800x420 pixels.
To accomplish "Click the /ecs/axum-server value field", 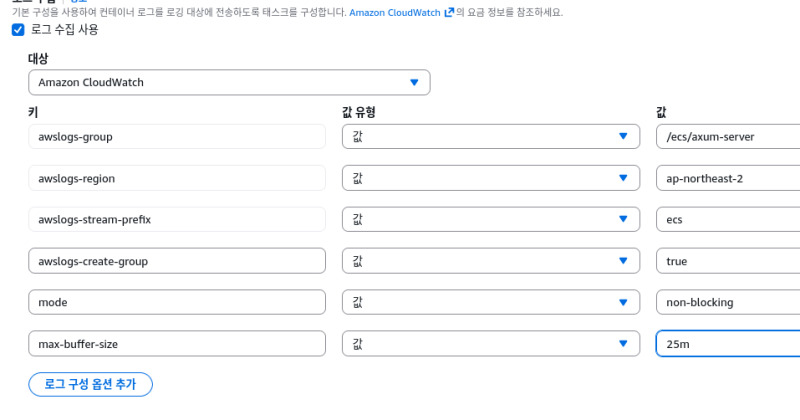I will pyautogui.click(x=728, y=136).
